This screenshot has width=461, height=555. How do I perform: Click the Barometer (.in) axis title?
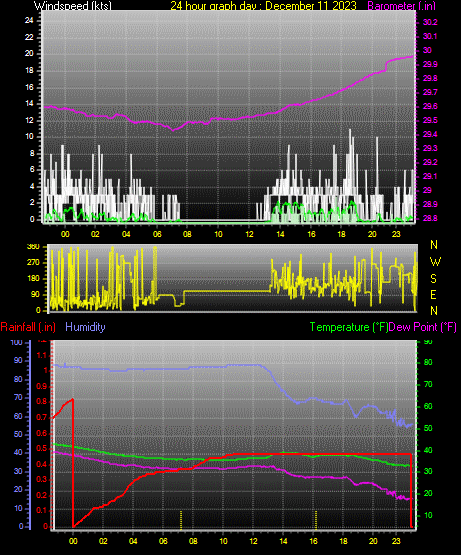(x=402, y=6)
